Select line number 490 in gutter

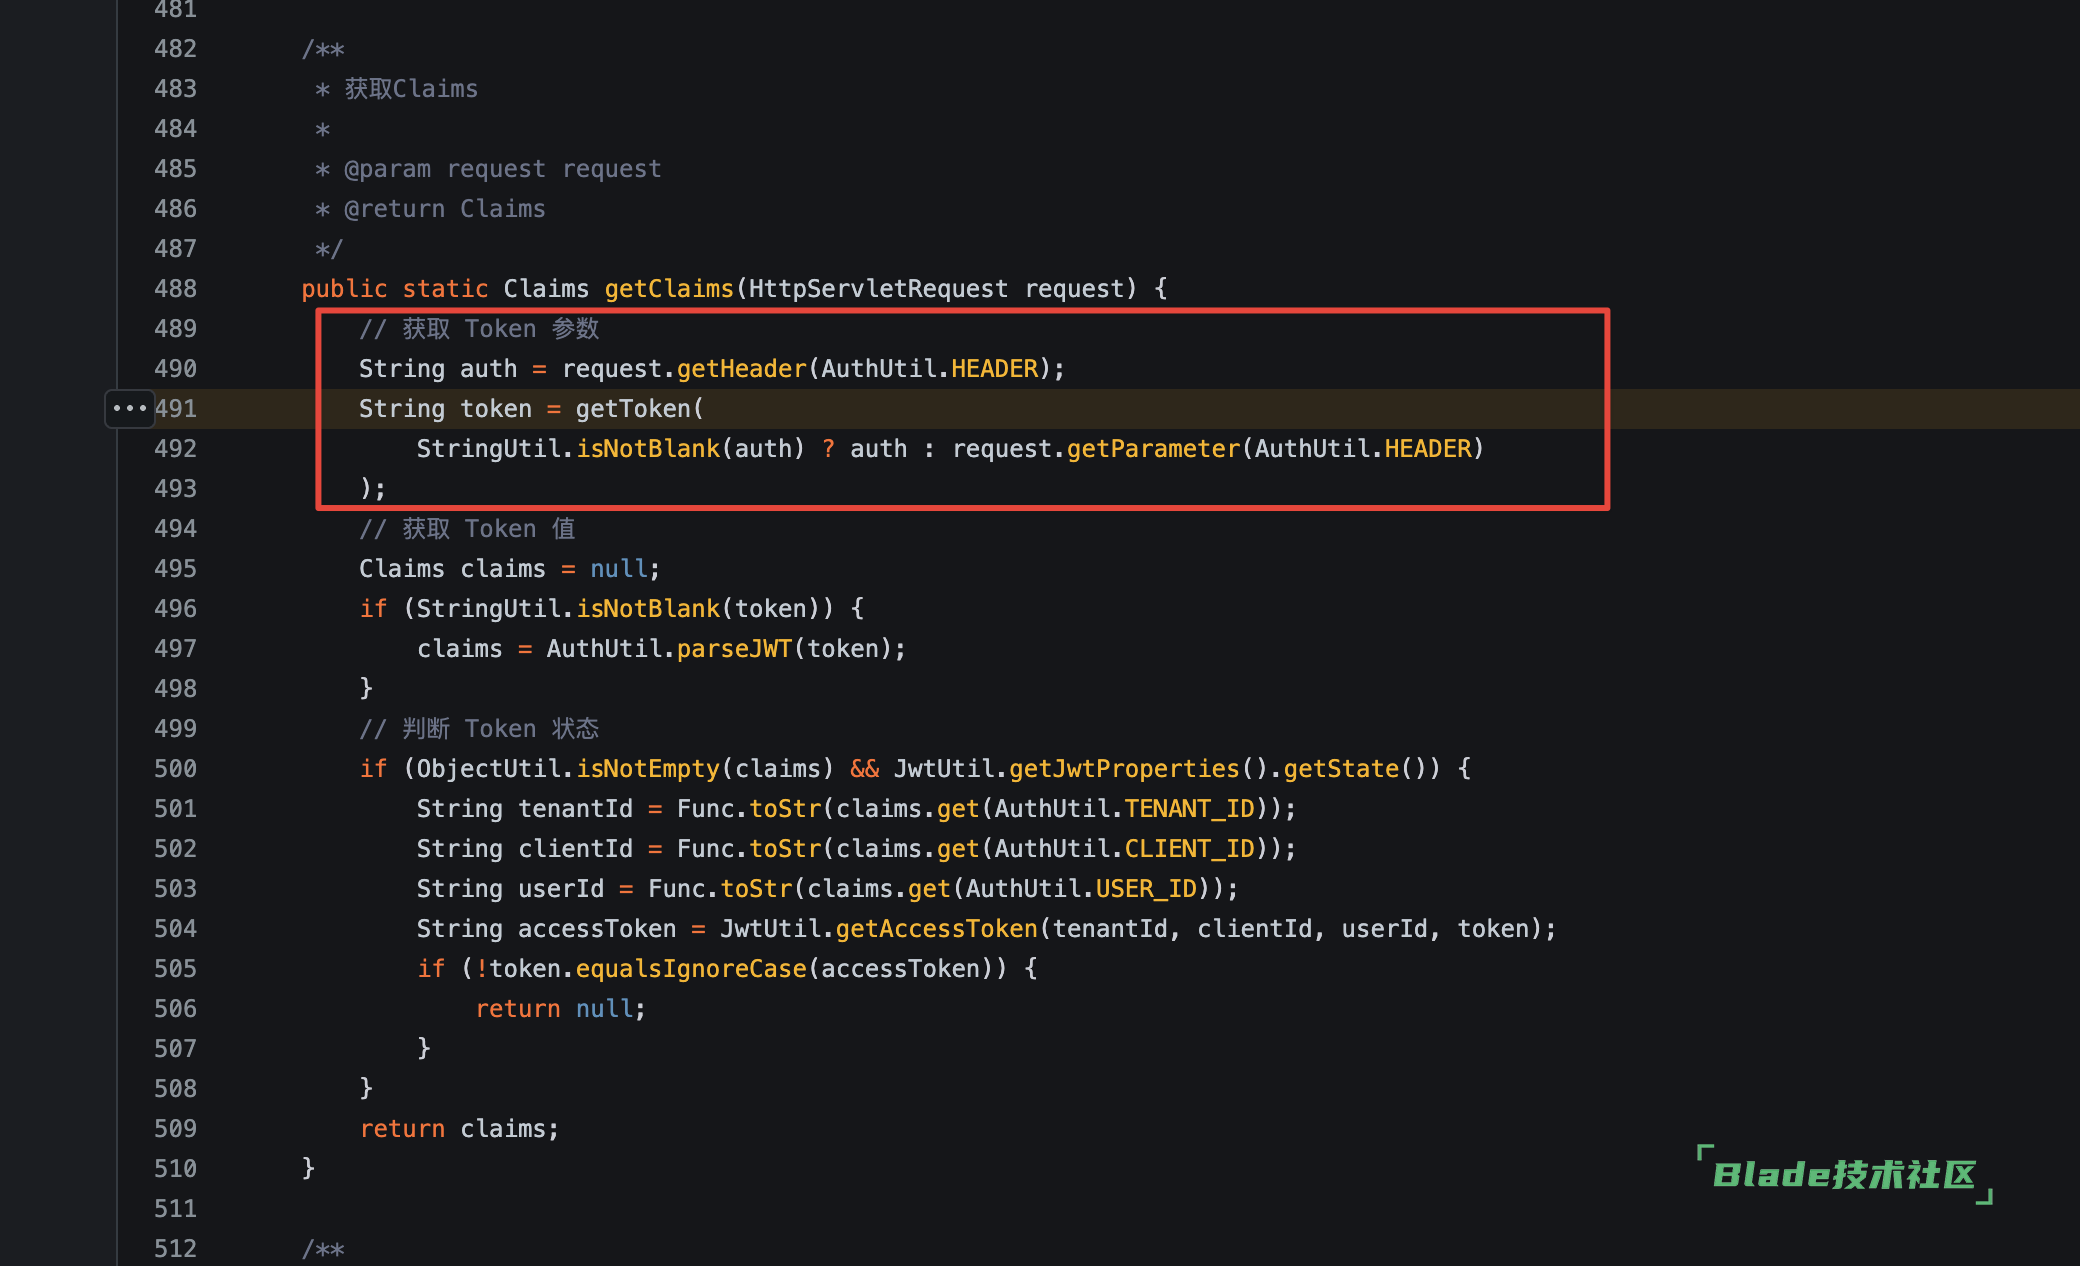tap(175, 369)
